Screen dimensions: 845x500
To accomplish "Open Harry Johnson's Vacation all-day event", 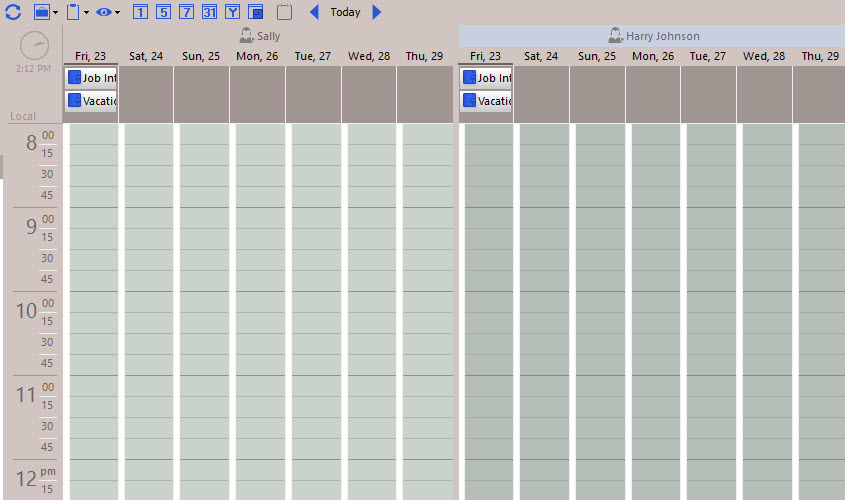I will [x=486, y=101].
